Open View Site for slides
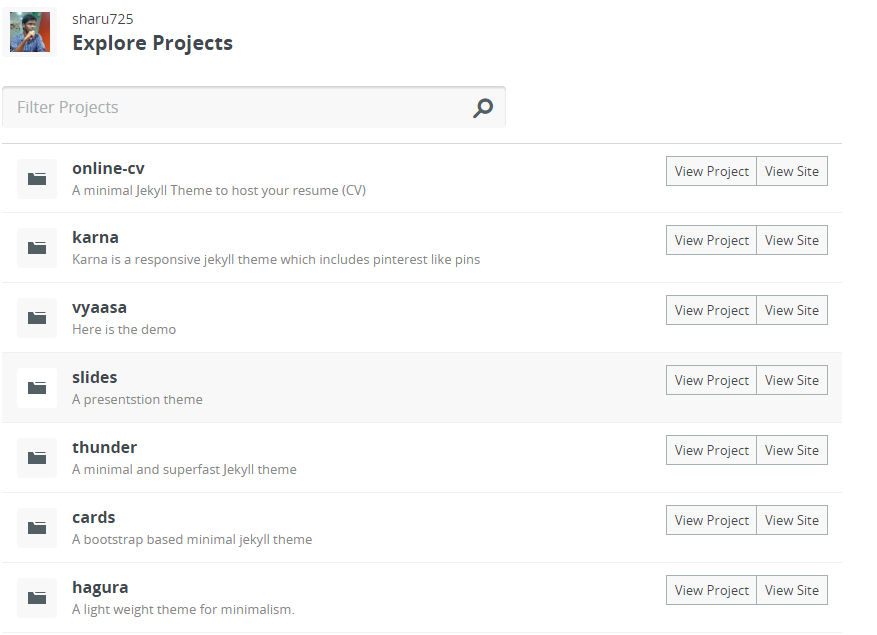877x635 pixels. pos(791,380)
